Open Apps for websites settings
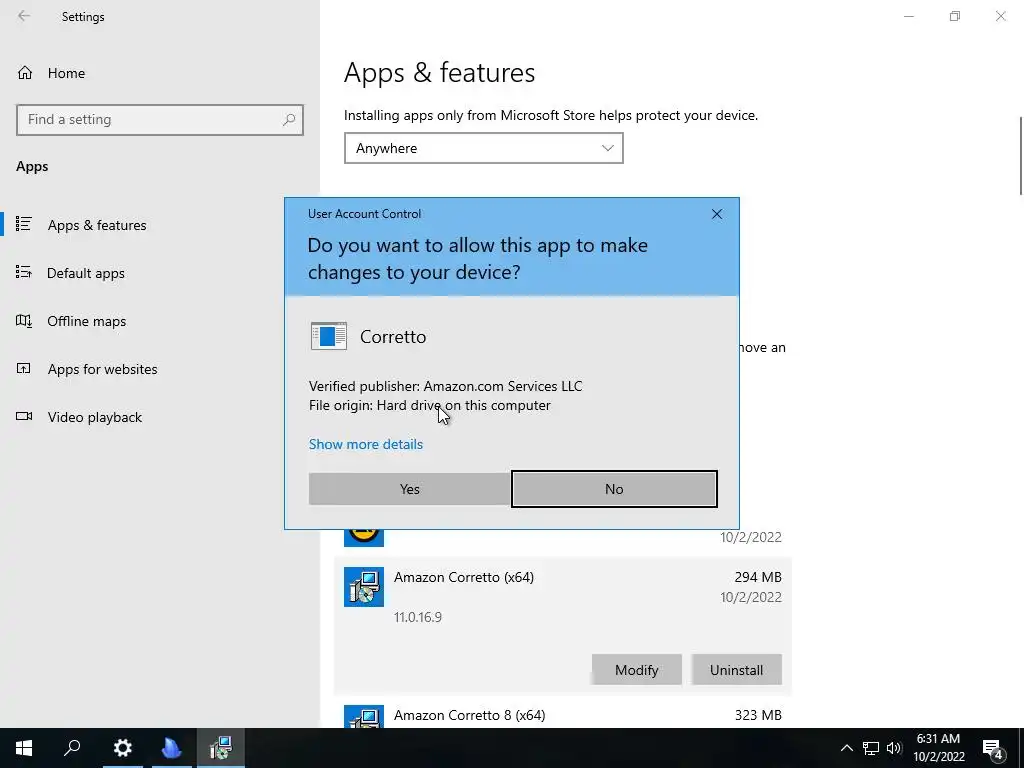The width and height of the screenshot is (1024, 768). pos(103,369)
